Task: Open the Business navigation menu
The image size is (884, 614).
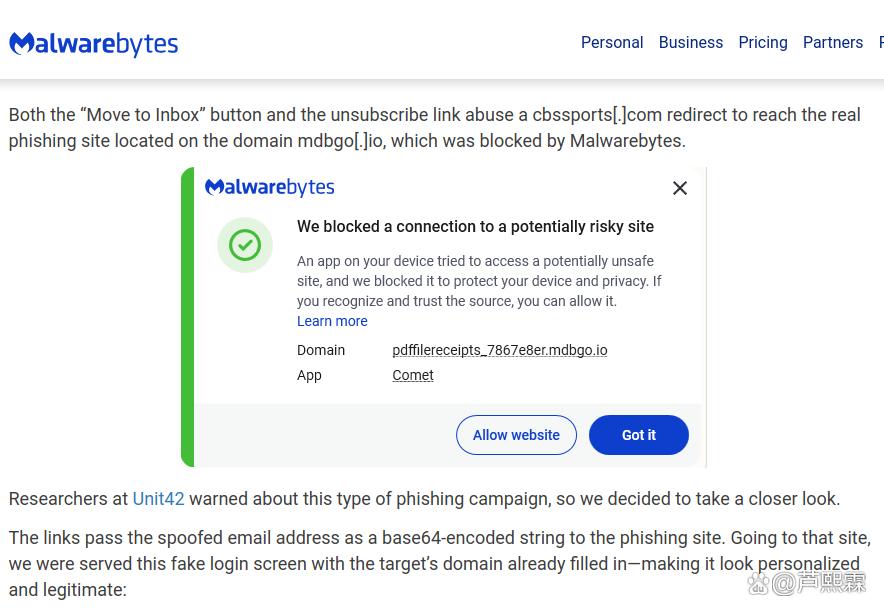Action: coord(691,42)
